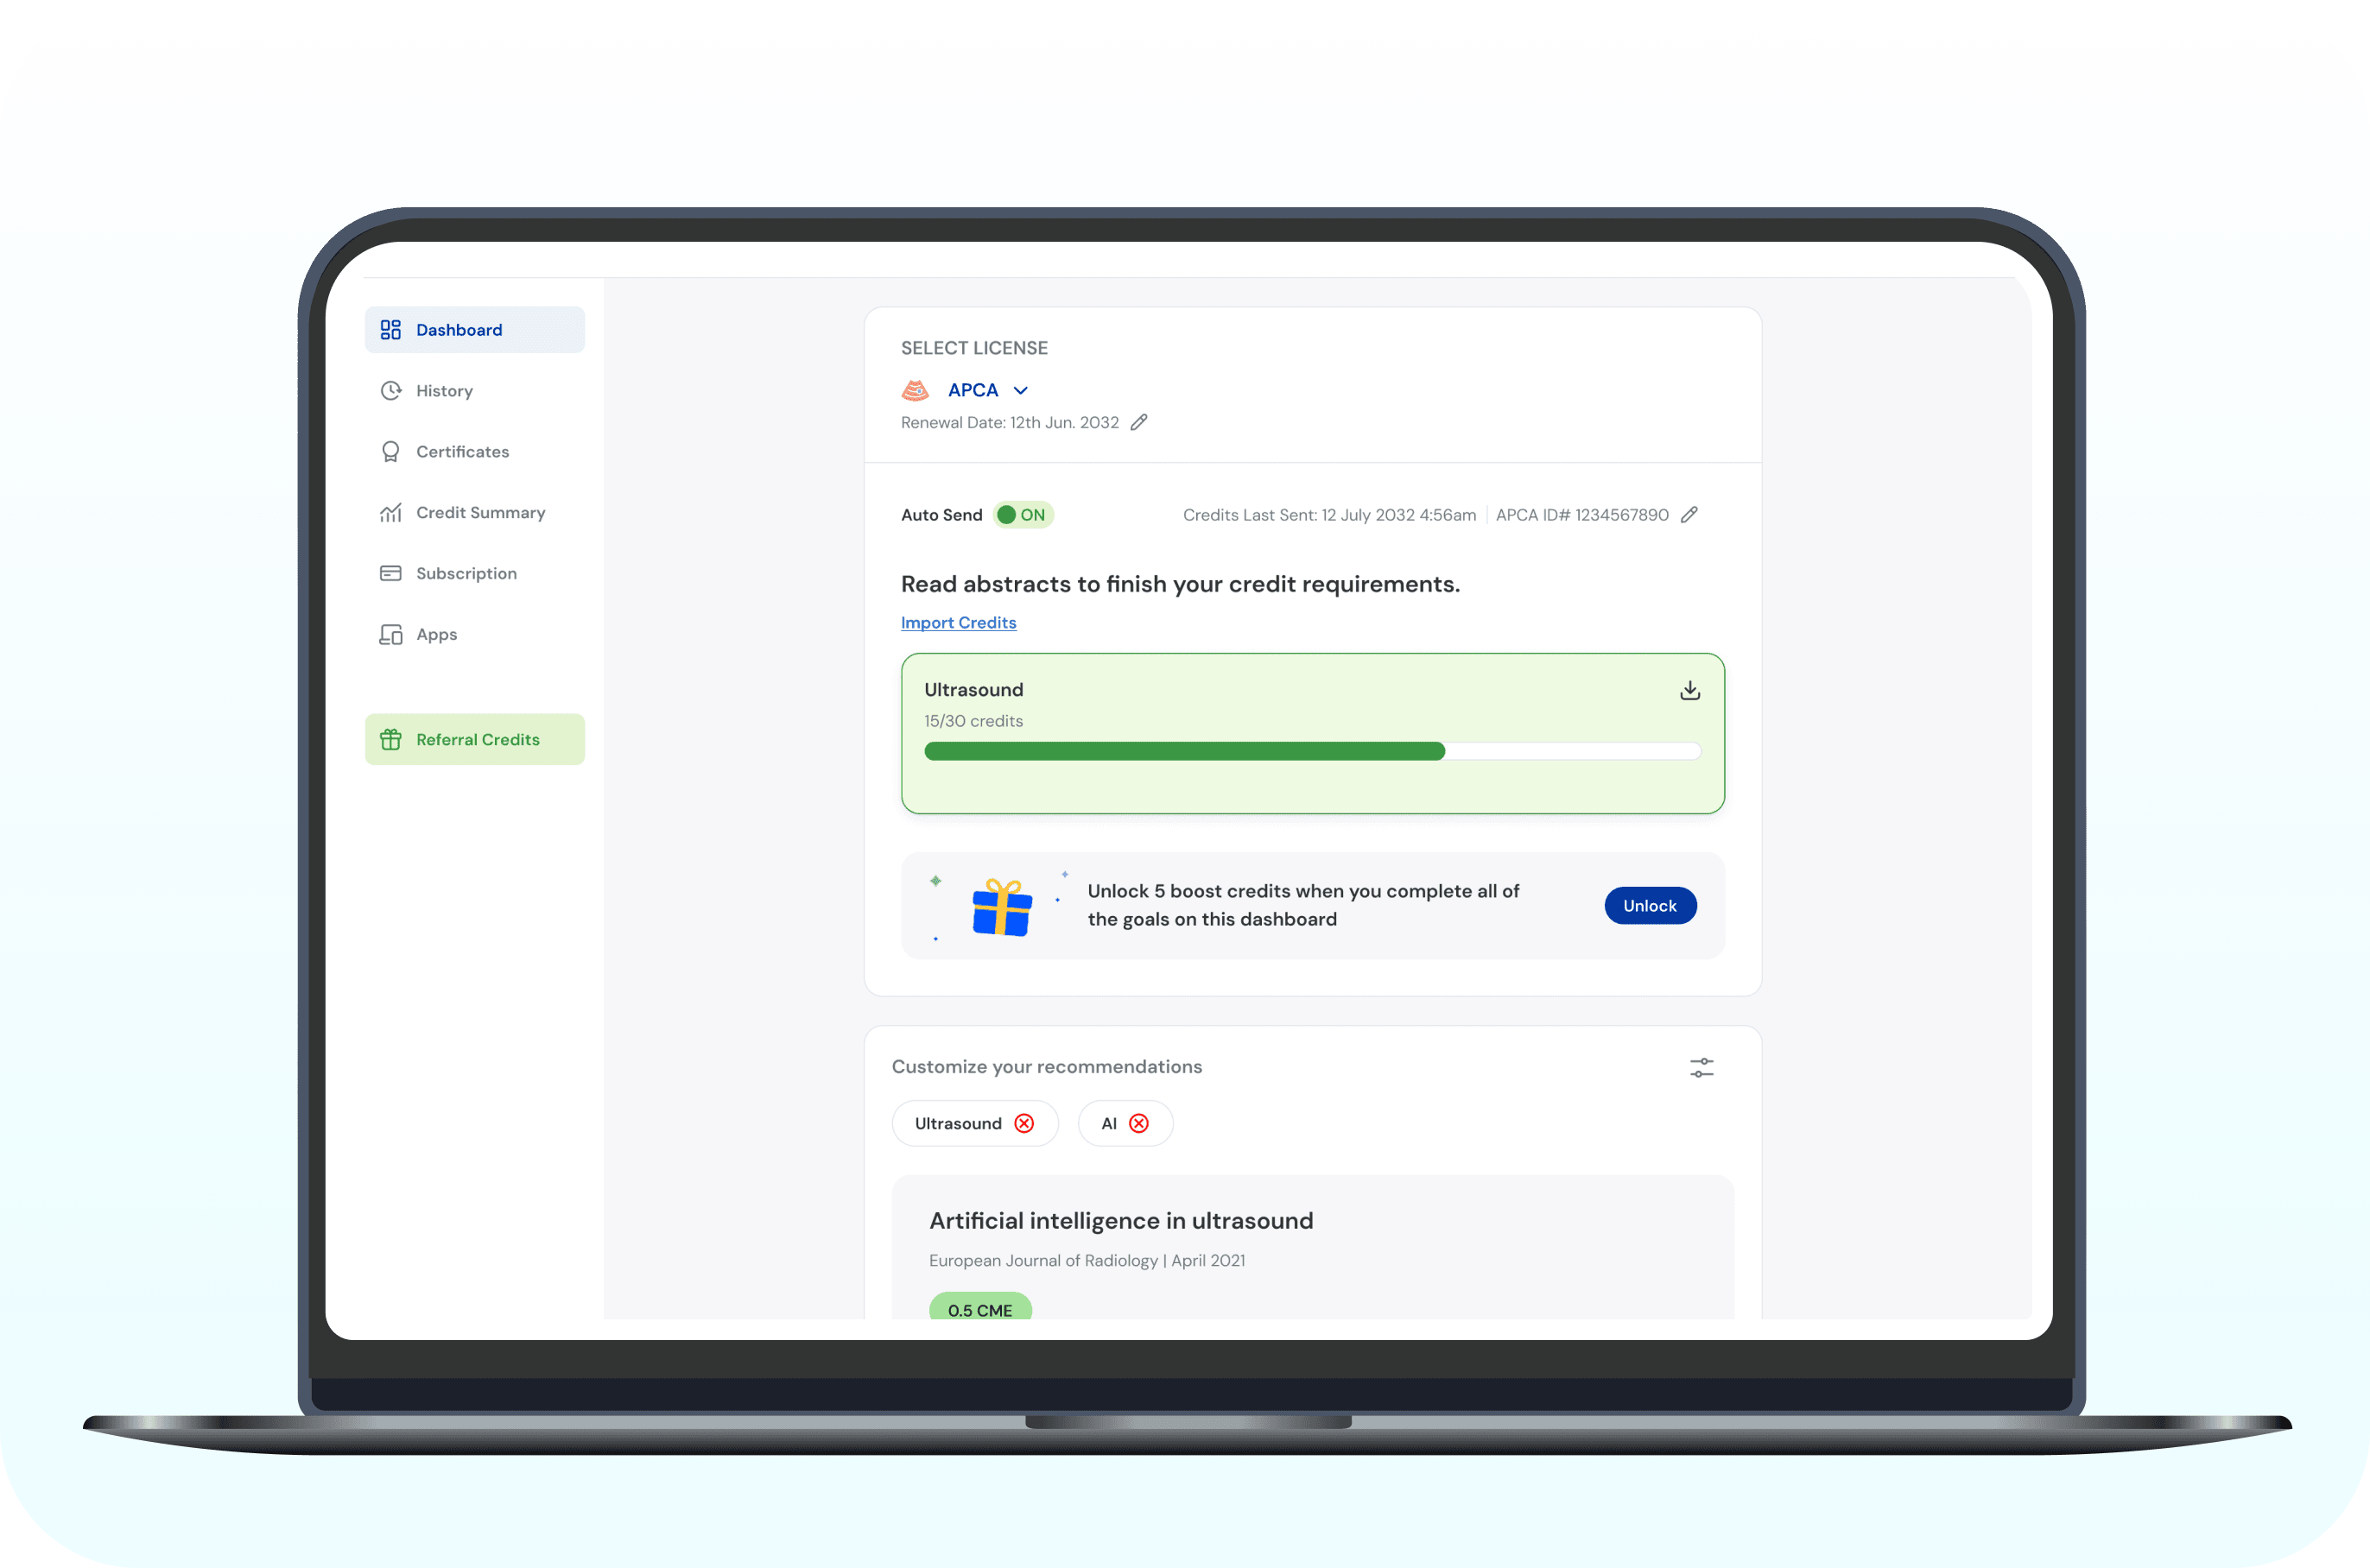Click the Certificates ribbon icon

point(390,452)
